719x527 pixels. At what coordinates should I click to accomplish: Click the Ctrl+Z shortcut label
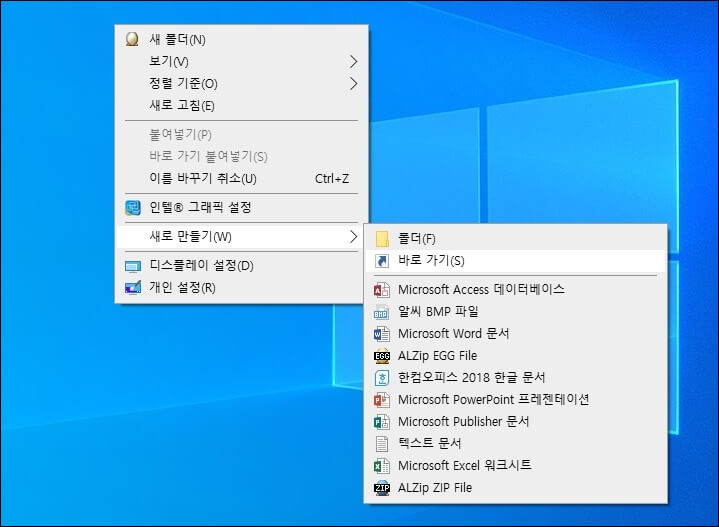click(332, 178)
